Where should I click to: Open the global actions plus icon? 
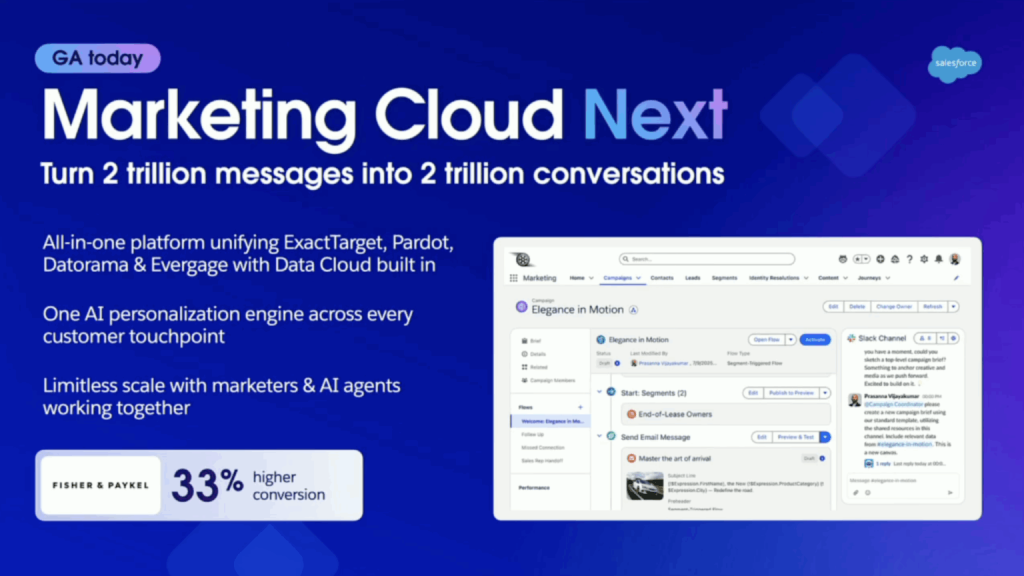tap(880, 259)
